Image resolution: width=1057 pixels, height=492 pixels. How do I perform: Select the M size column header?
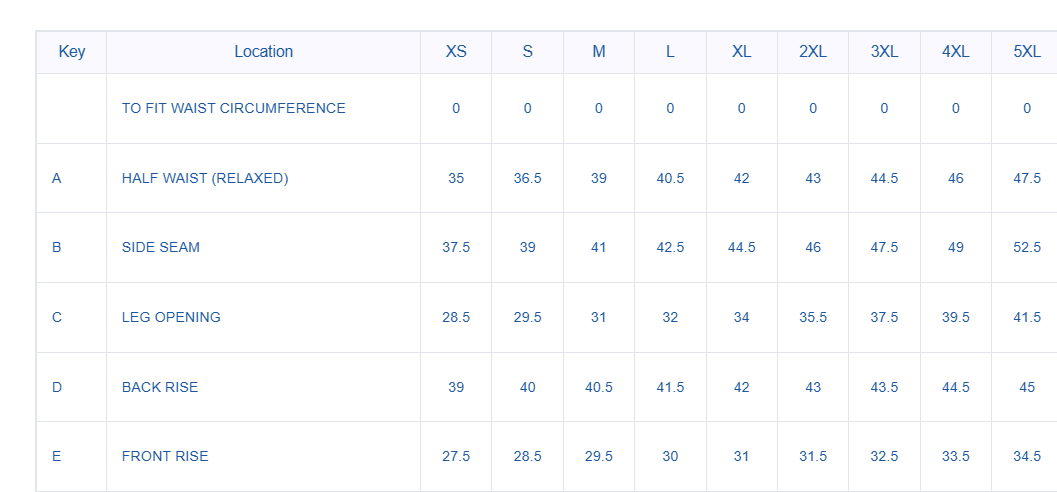pos(599,52)
